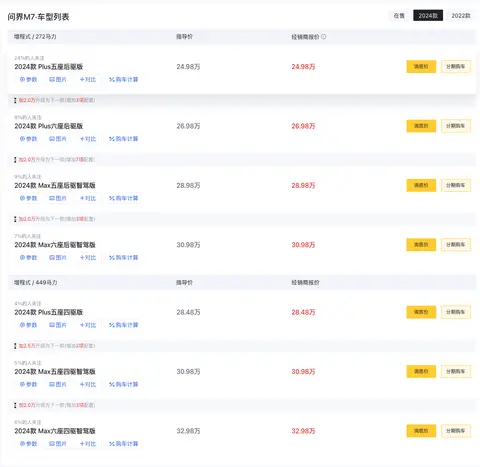Open 参数 for 2024款 Plus五座后驱版
The image size is (480, 467).
[28, 79]
